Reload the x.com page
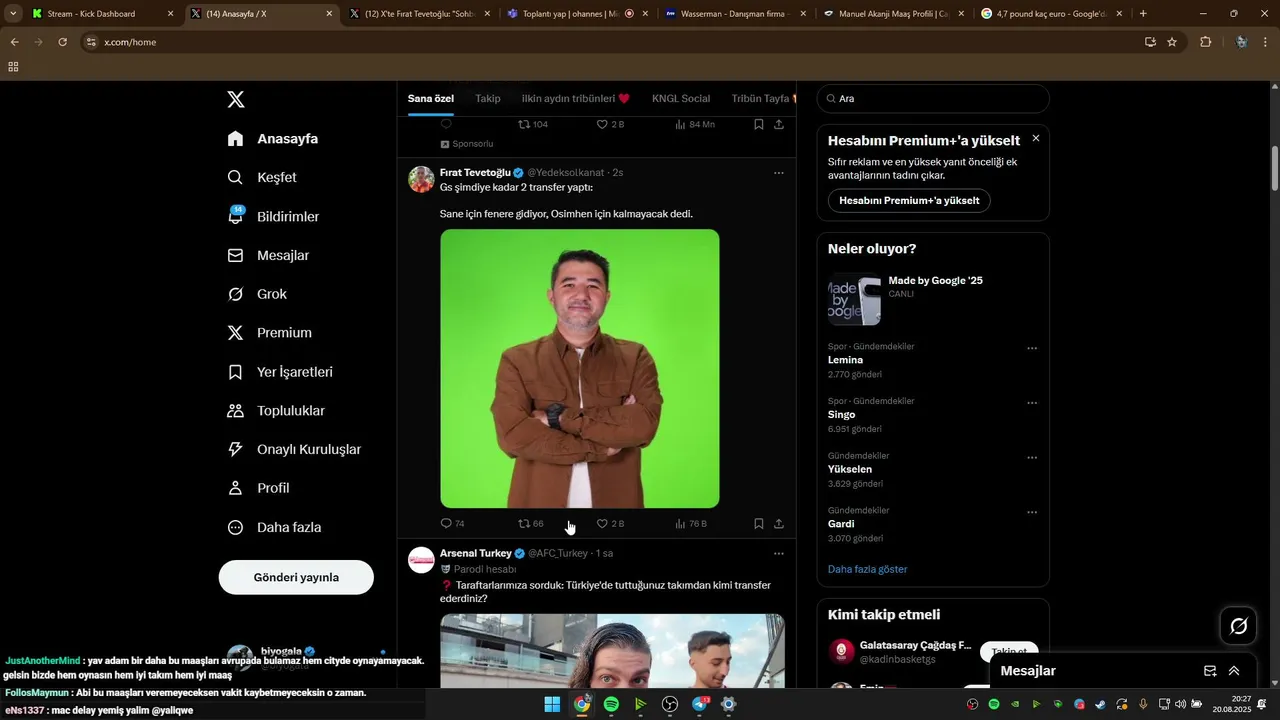This screenshot has width=1280, height=720. [63, 42]
